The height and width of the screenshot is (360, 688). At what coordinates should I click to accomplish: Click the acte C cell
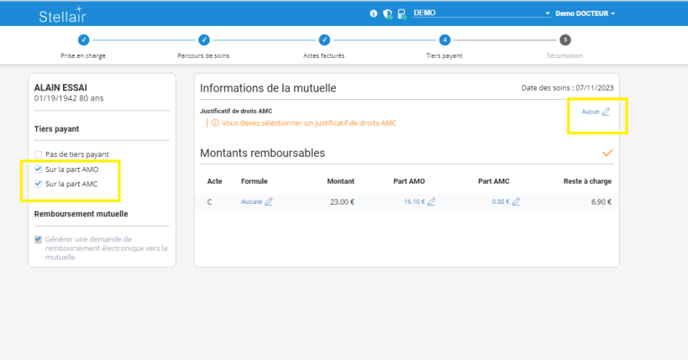pos(209,202)
